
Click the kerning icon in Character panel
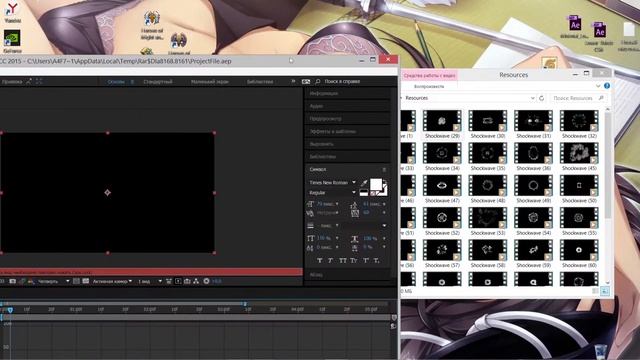(310, 213)
